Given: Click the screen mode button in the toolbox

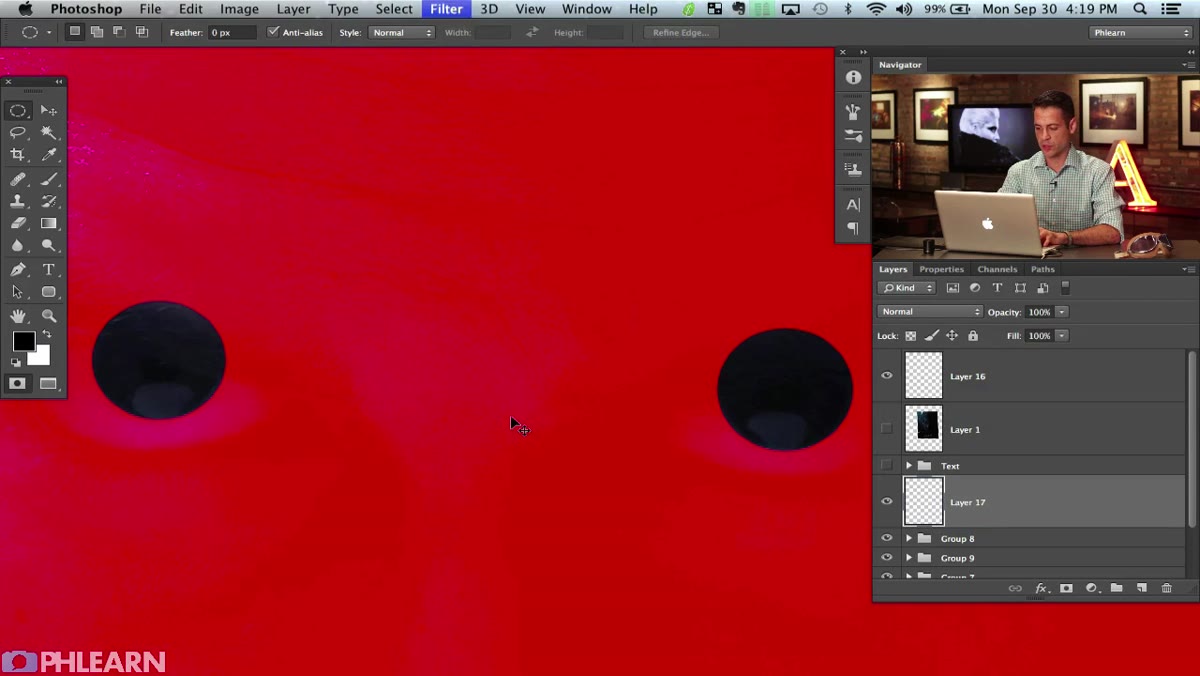Looking at the screenshot, I should click(x=48, y=383).
